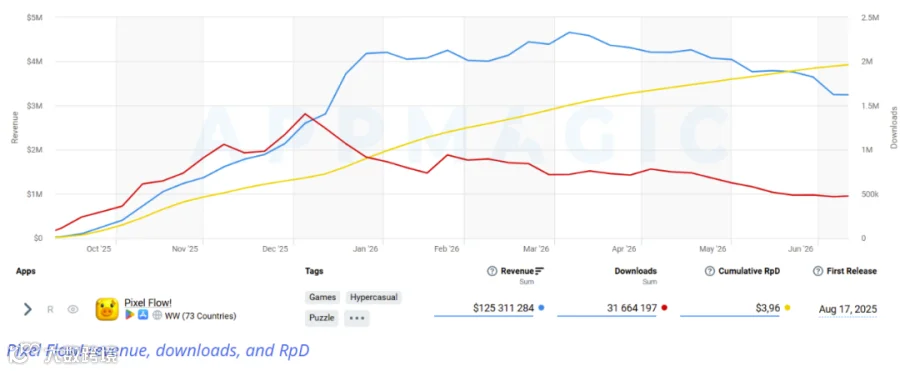Click the R marker next to chevron
The width and height of the screenshot is (900, 371).
coord(50,310)
